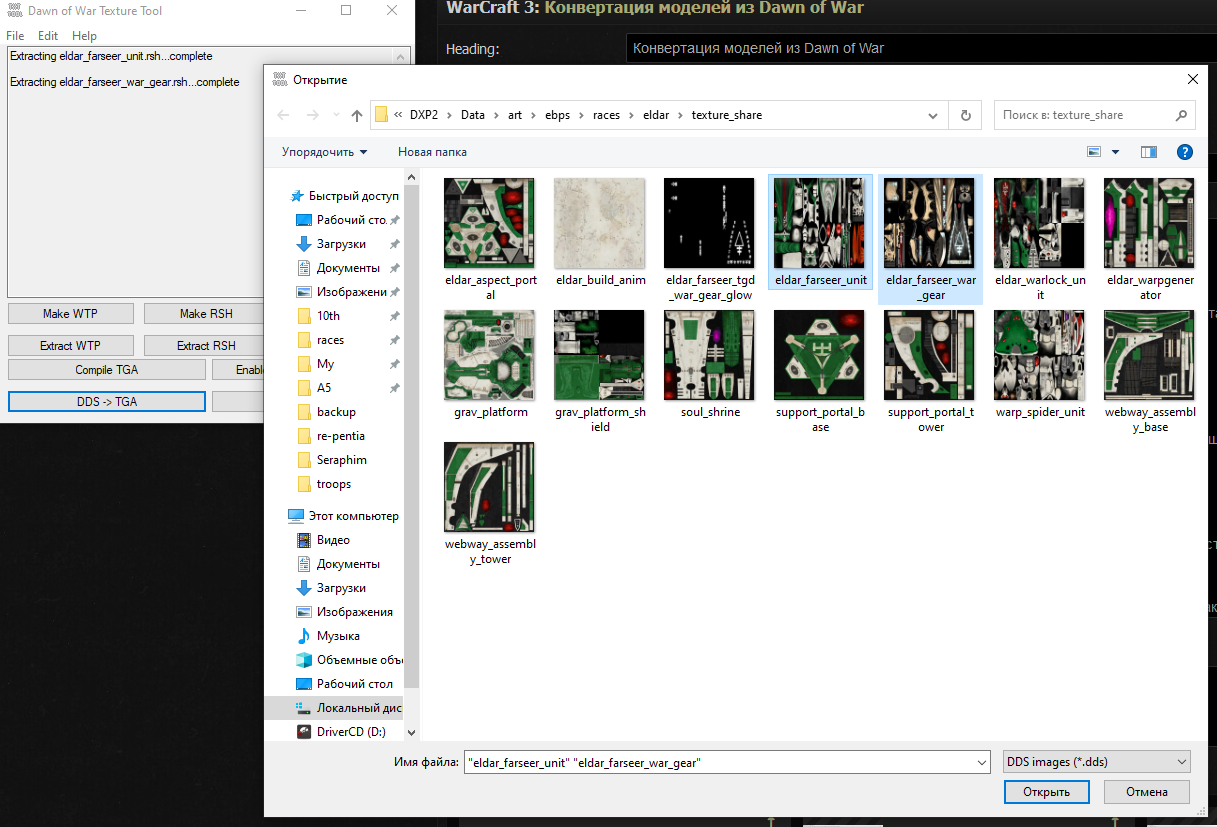1217x827 pixels.
Task: Open Рабочий стол under quick access
Action: [342, 220]
